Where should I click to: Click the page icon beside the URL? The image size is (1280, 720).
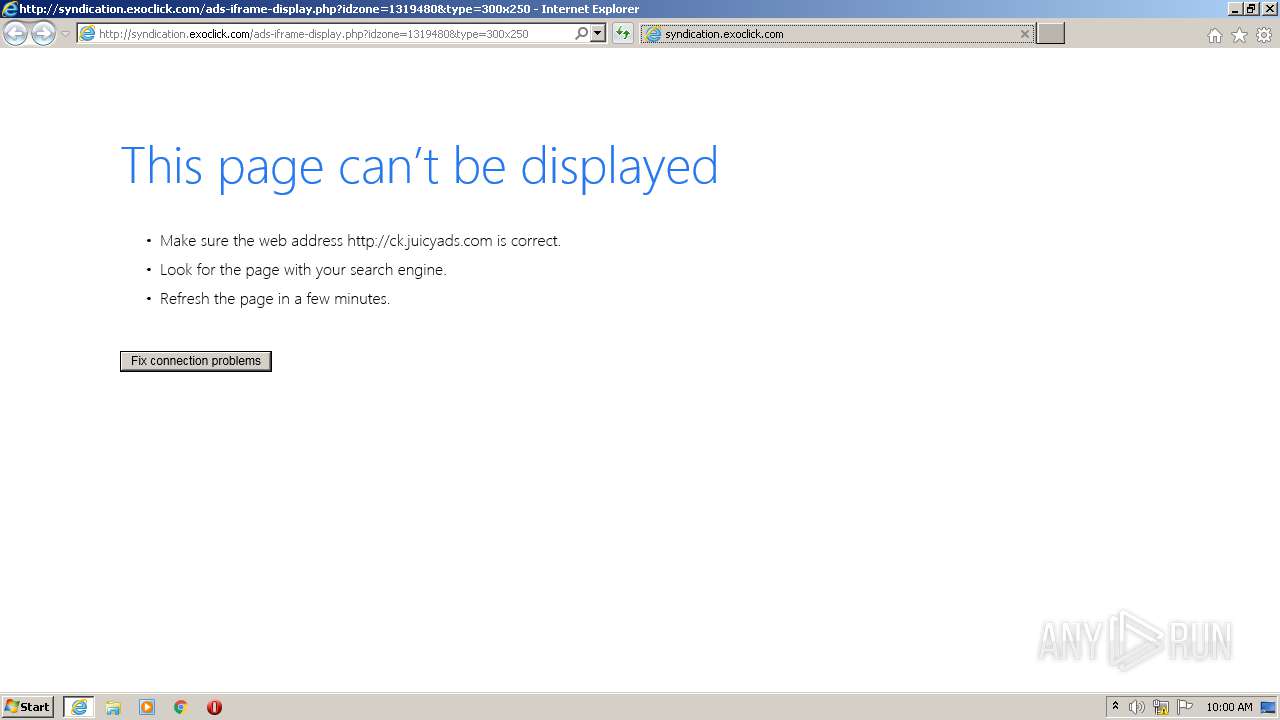pyautogui.click(x=88, y=34)
